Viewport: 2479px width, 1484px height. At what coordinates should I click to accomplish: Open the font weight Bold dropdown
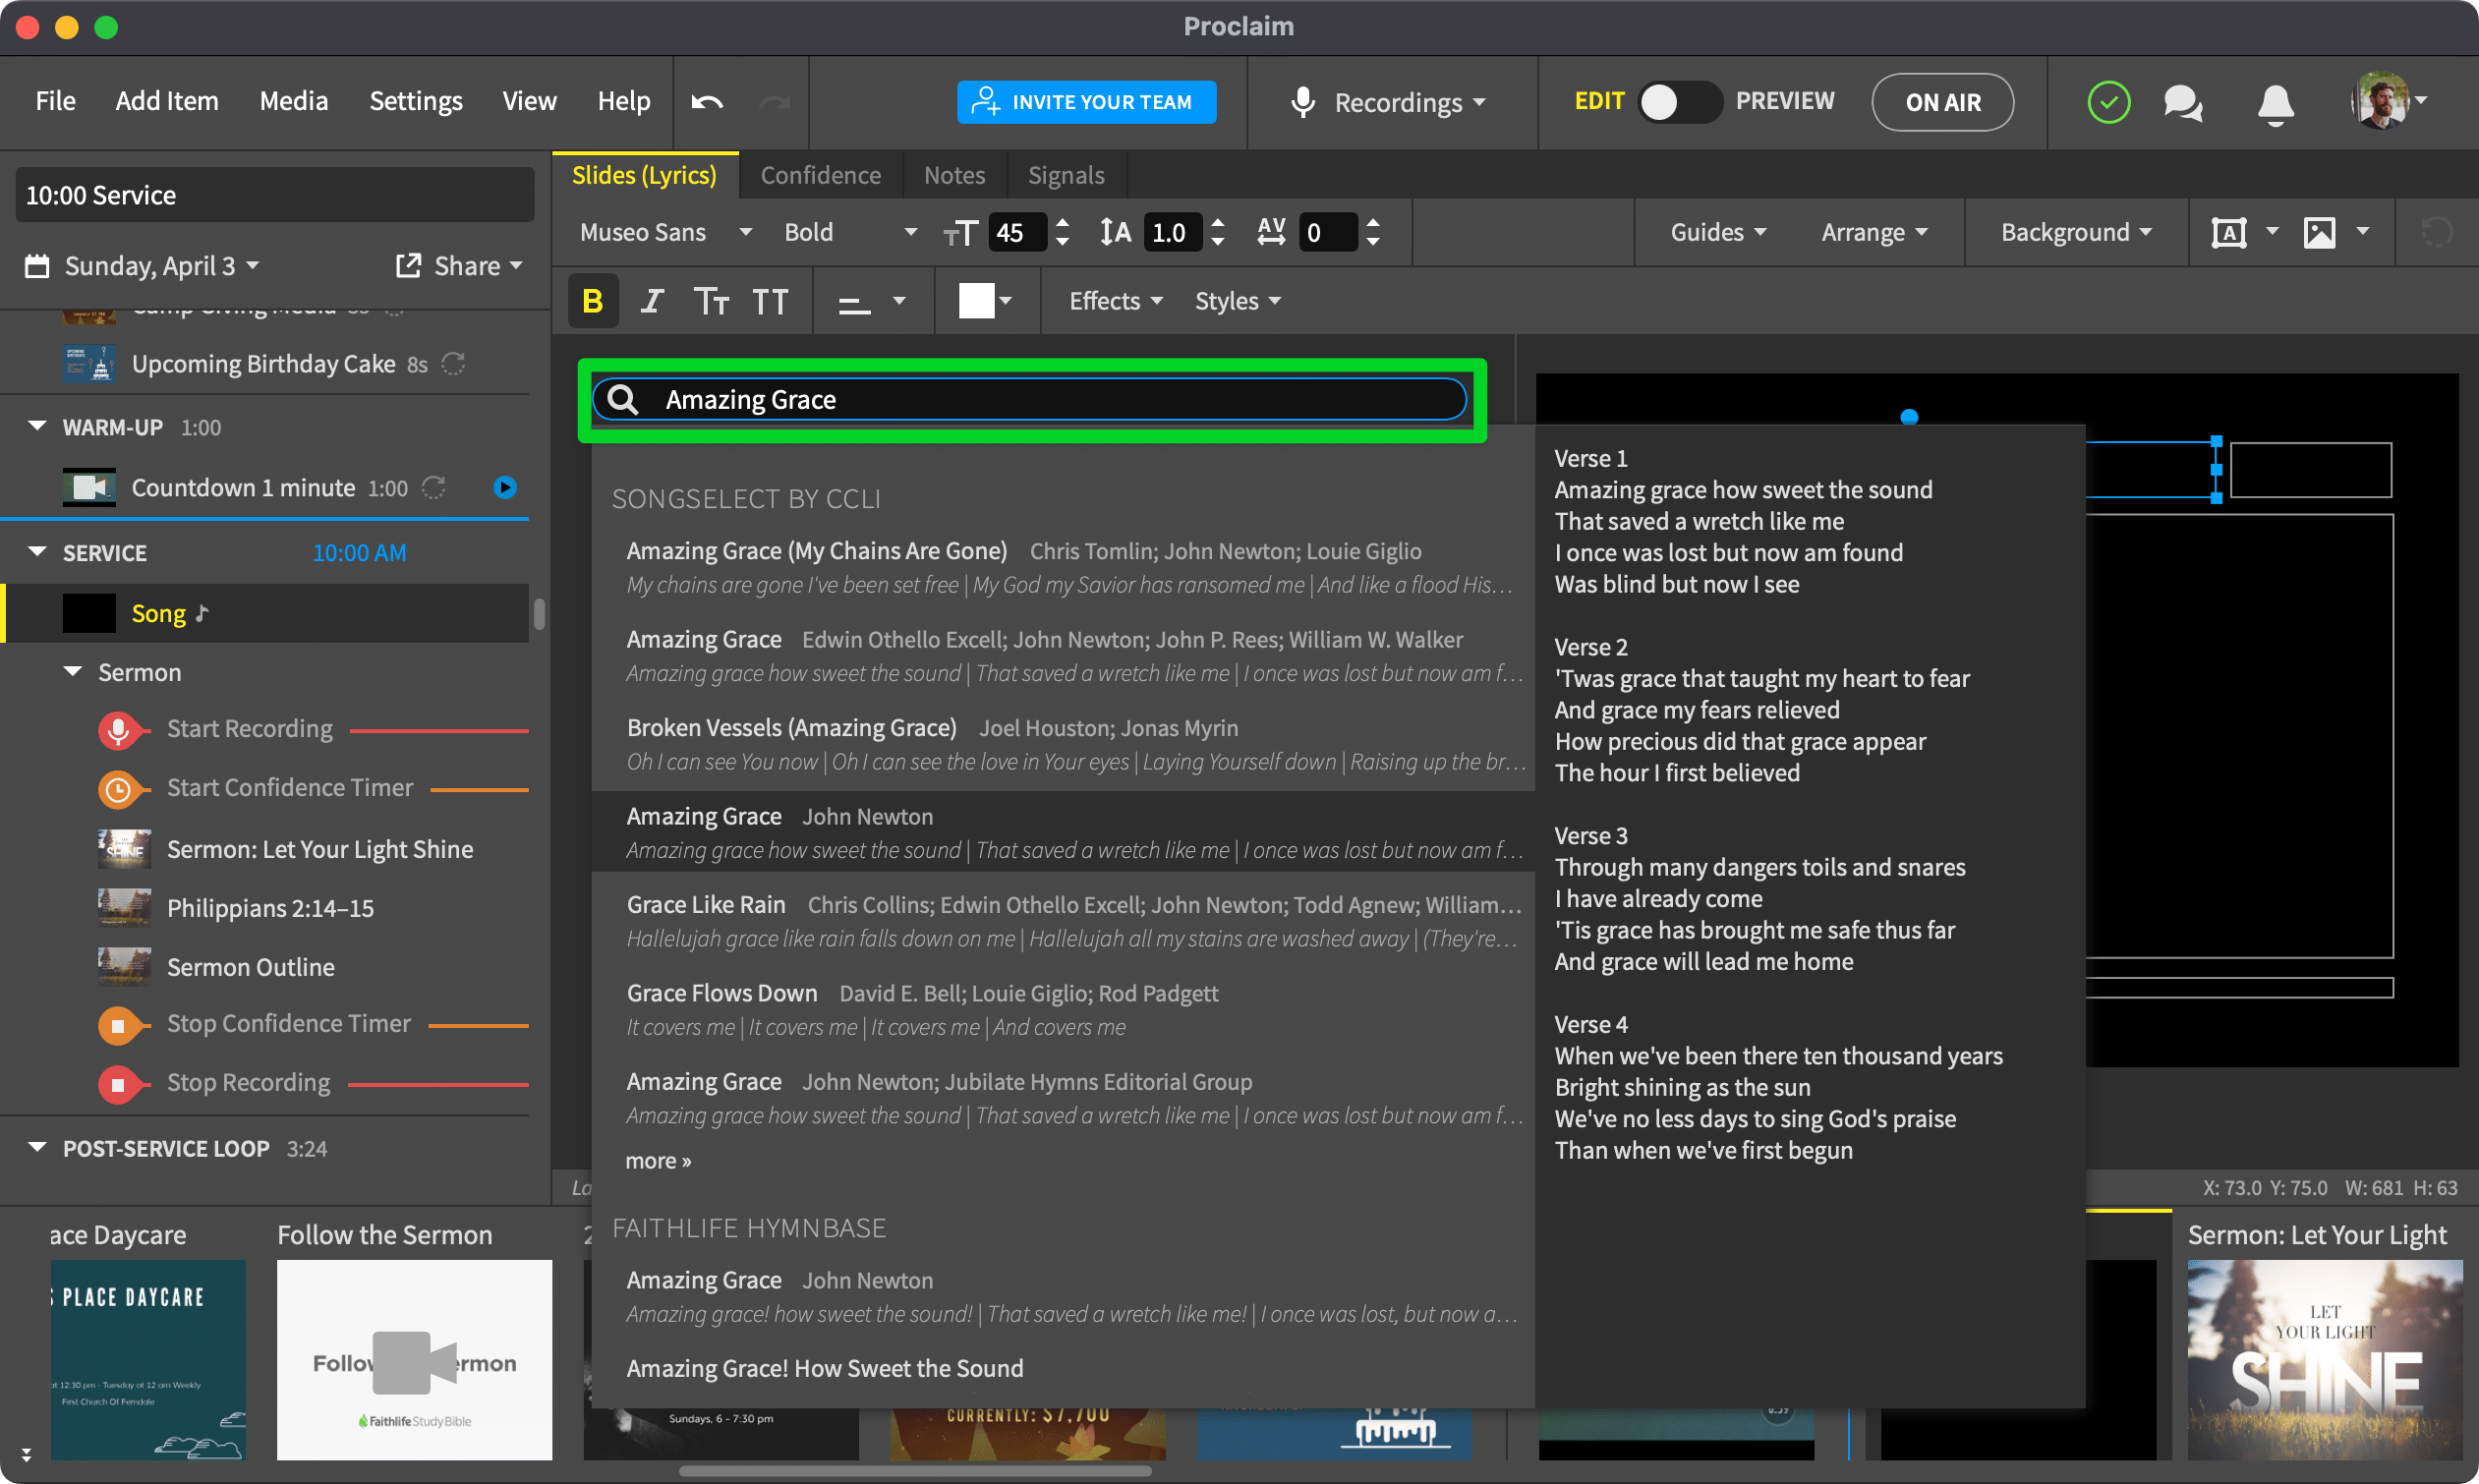[850, 233]
